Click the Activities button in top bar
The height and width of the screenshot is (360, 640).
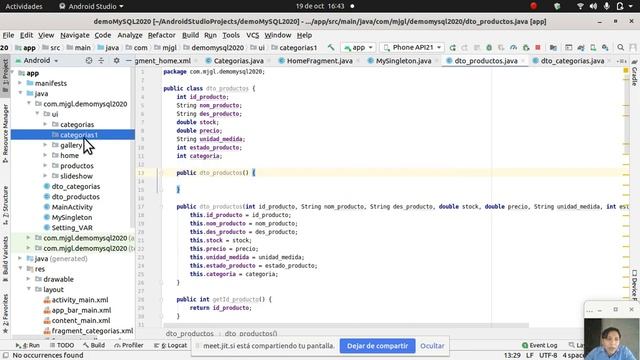point(24,6)
